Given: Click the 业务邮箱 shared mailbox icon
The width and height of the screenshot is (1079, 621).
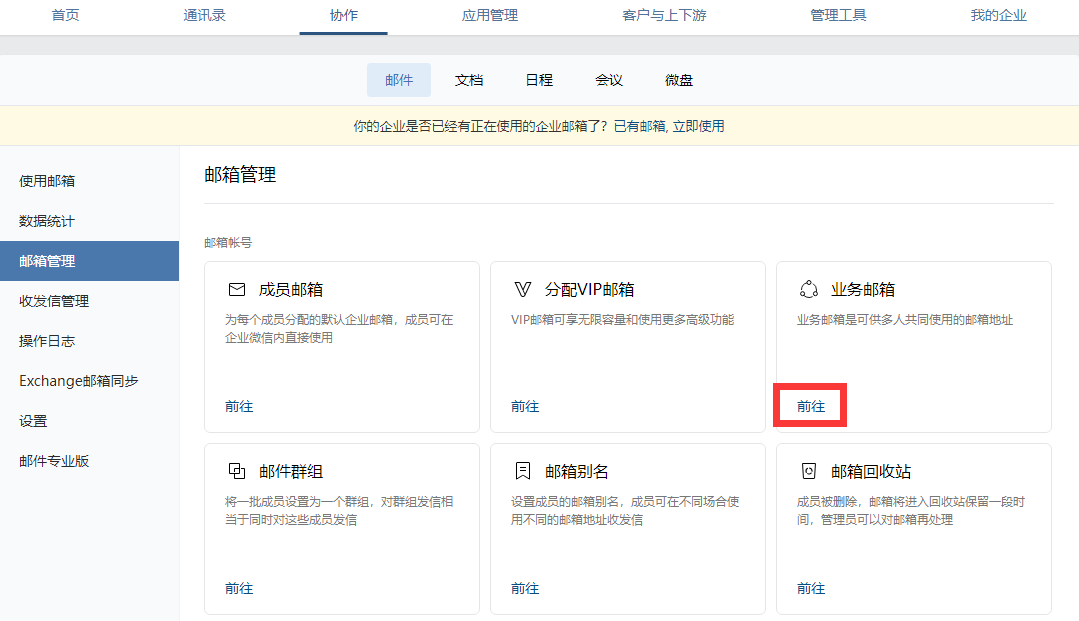Looking at the screenshot, I should 809,290.
